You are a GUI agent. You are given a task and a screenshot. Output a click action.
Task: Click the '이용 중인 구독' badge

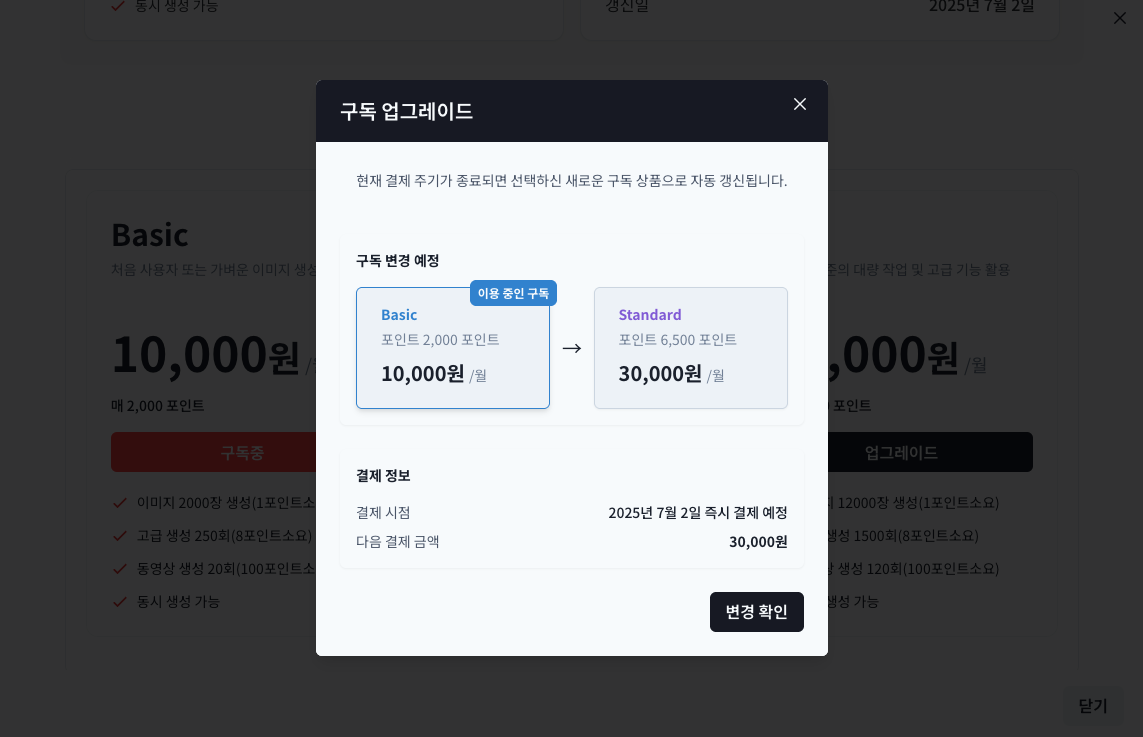(513, 293)
